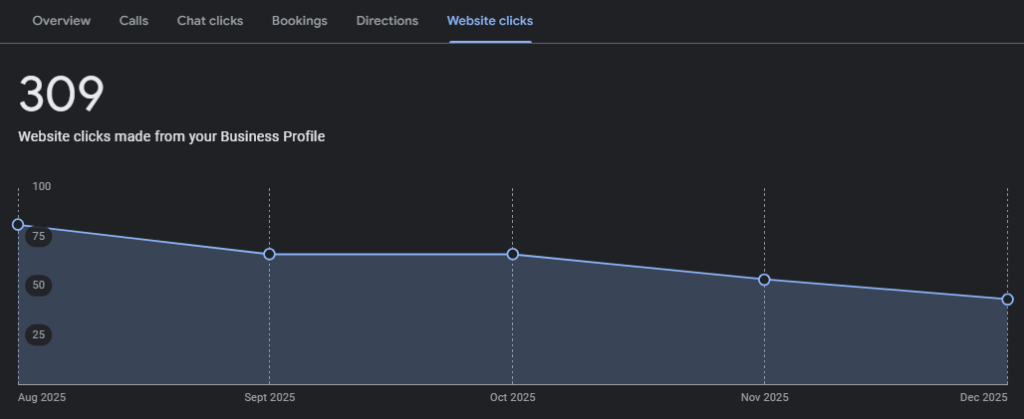
Task: Click the Aug 2025 x-axis label
Action: [x=42, y=397]
